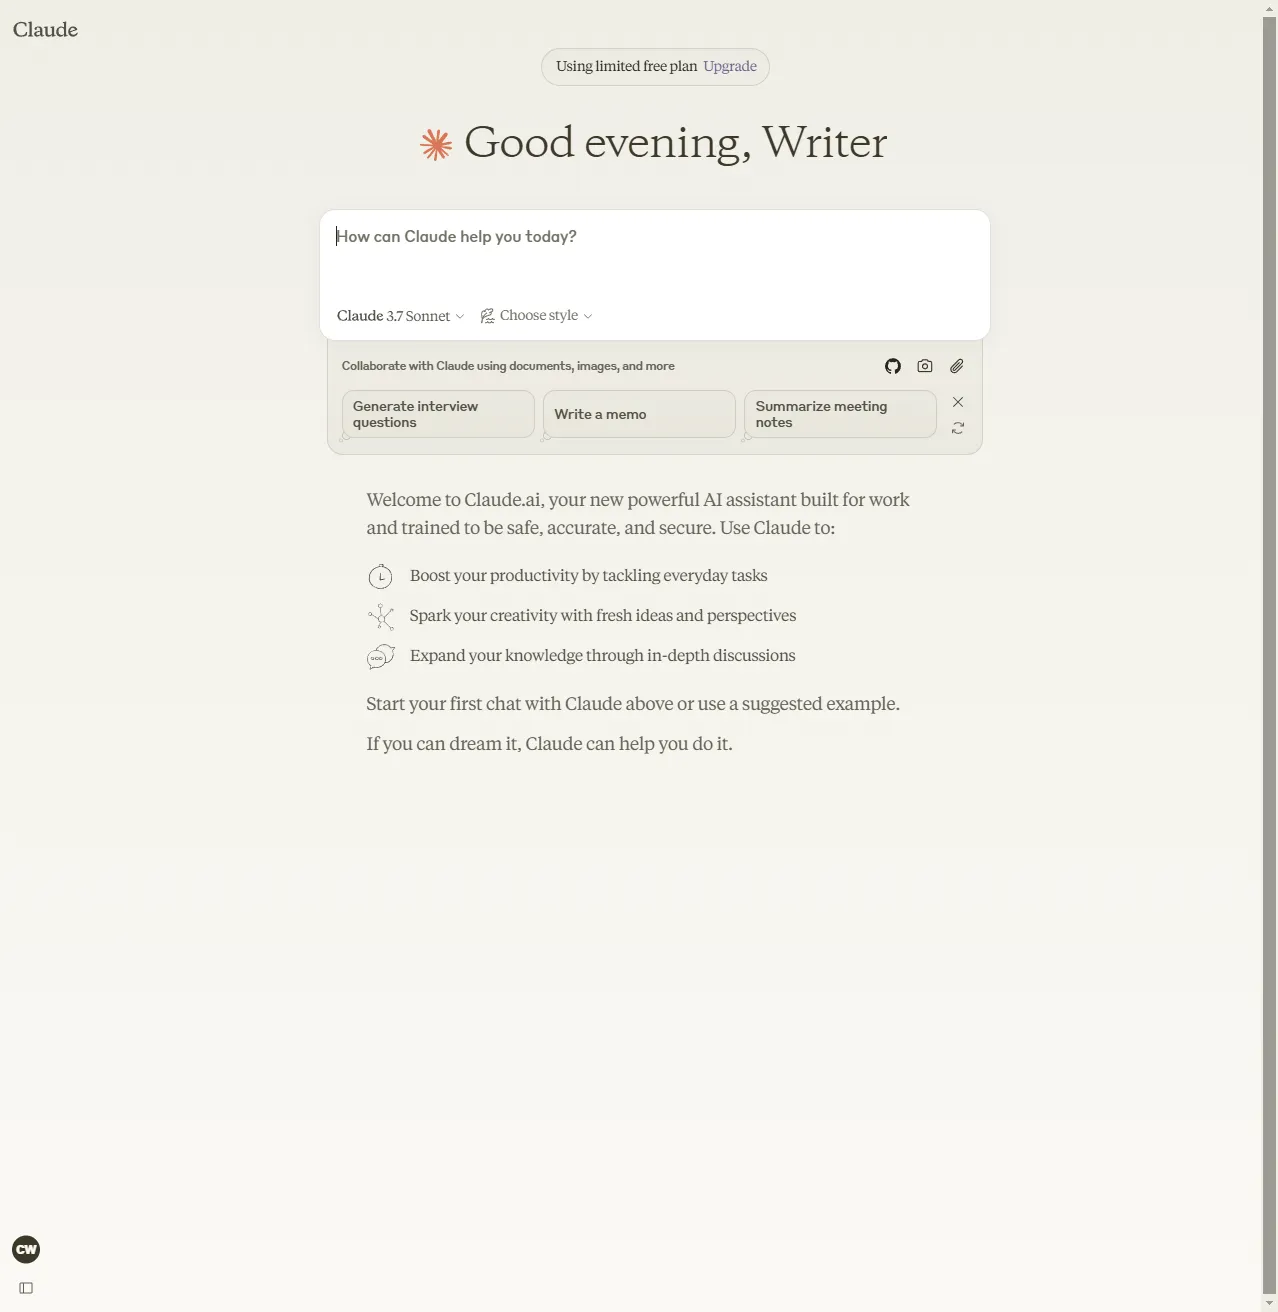
Task: Select Summarize meeting notes suggestion
Action: [x=840, y=414]
